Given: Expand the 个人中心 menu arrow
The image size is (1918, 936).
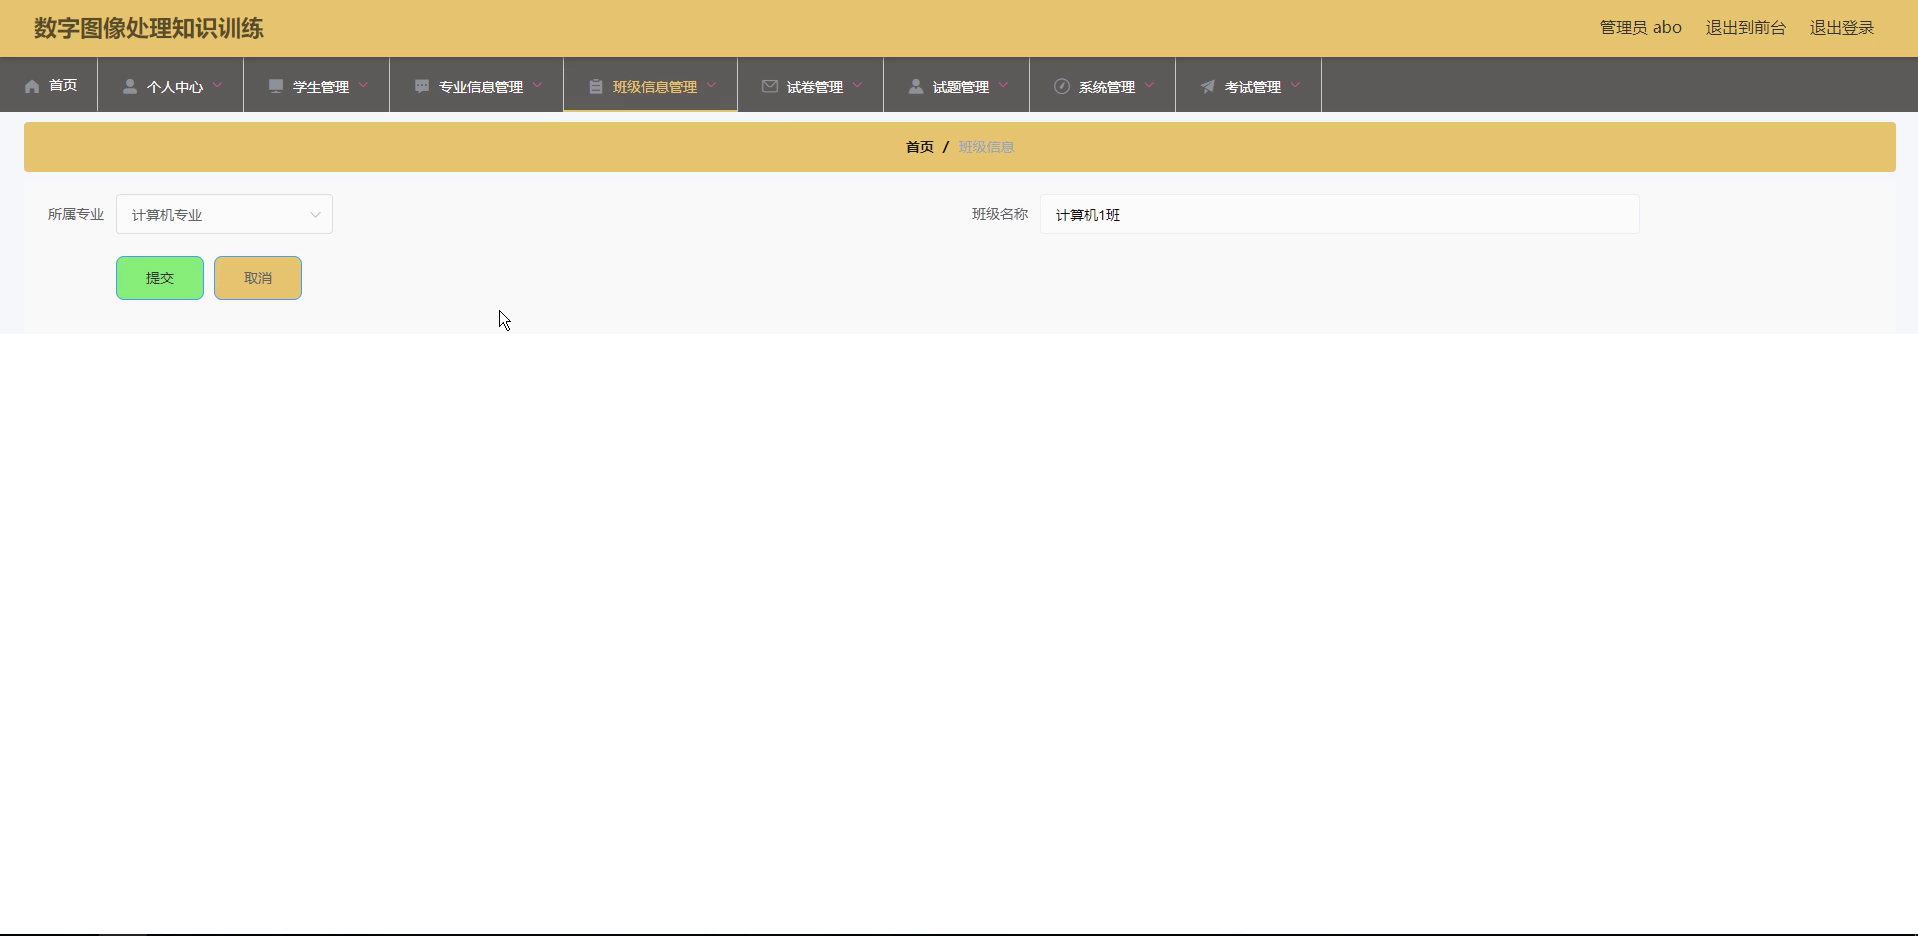Looking at the screenshot, I should [x=217, y=85].
